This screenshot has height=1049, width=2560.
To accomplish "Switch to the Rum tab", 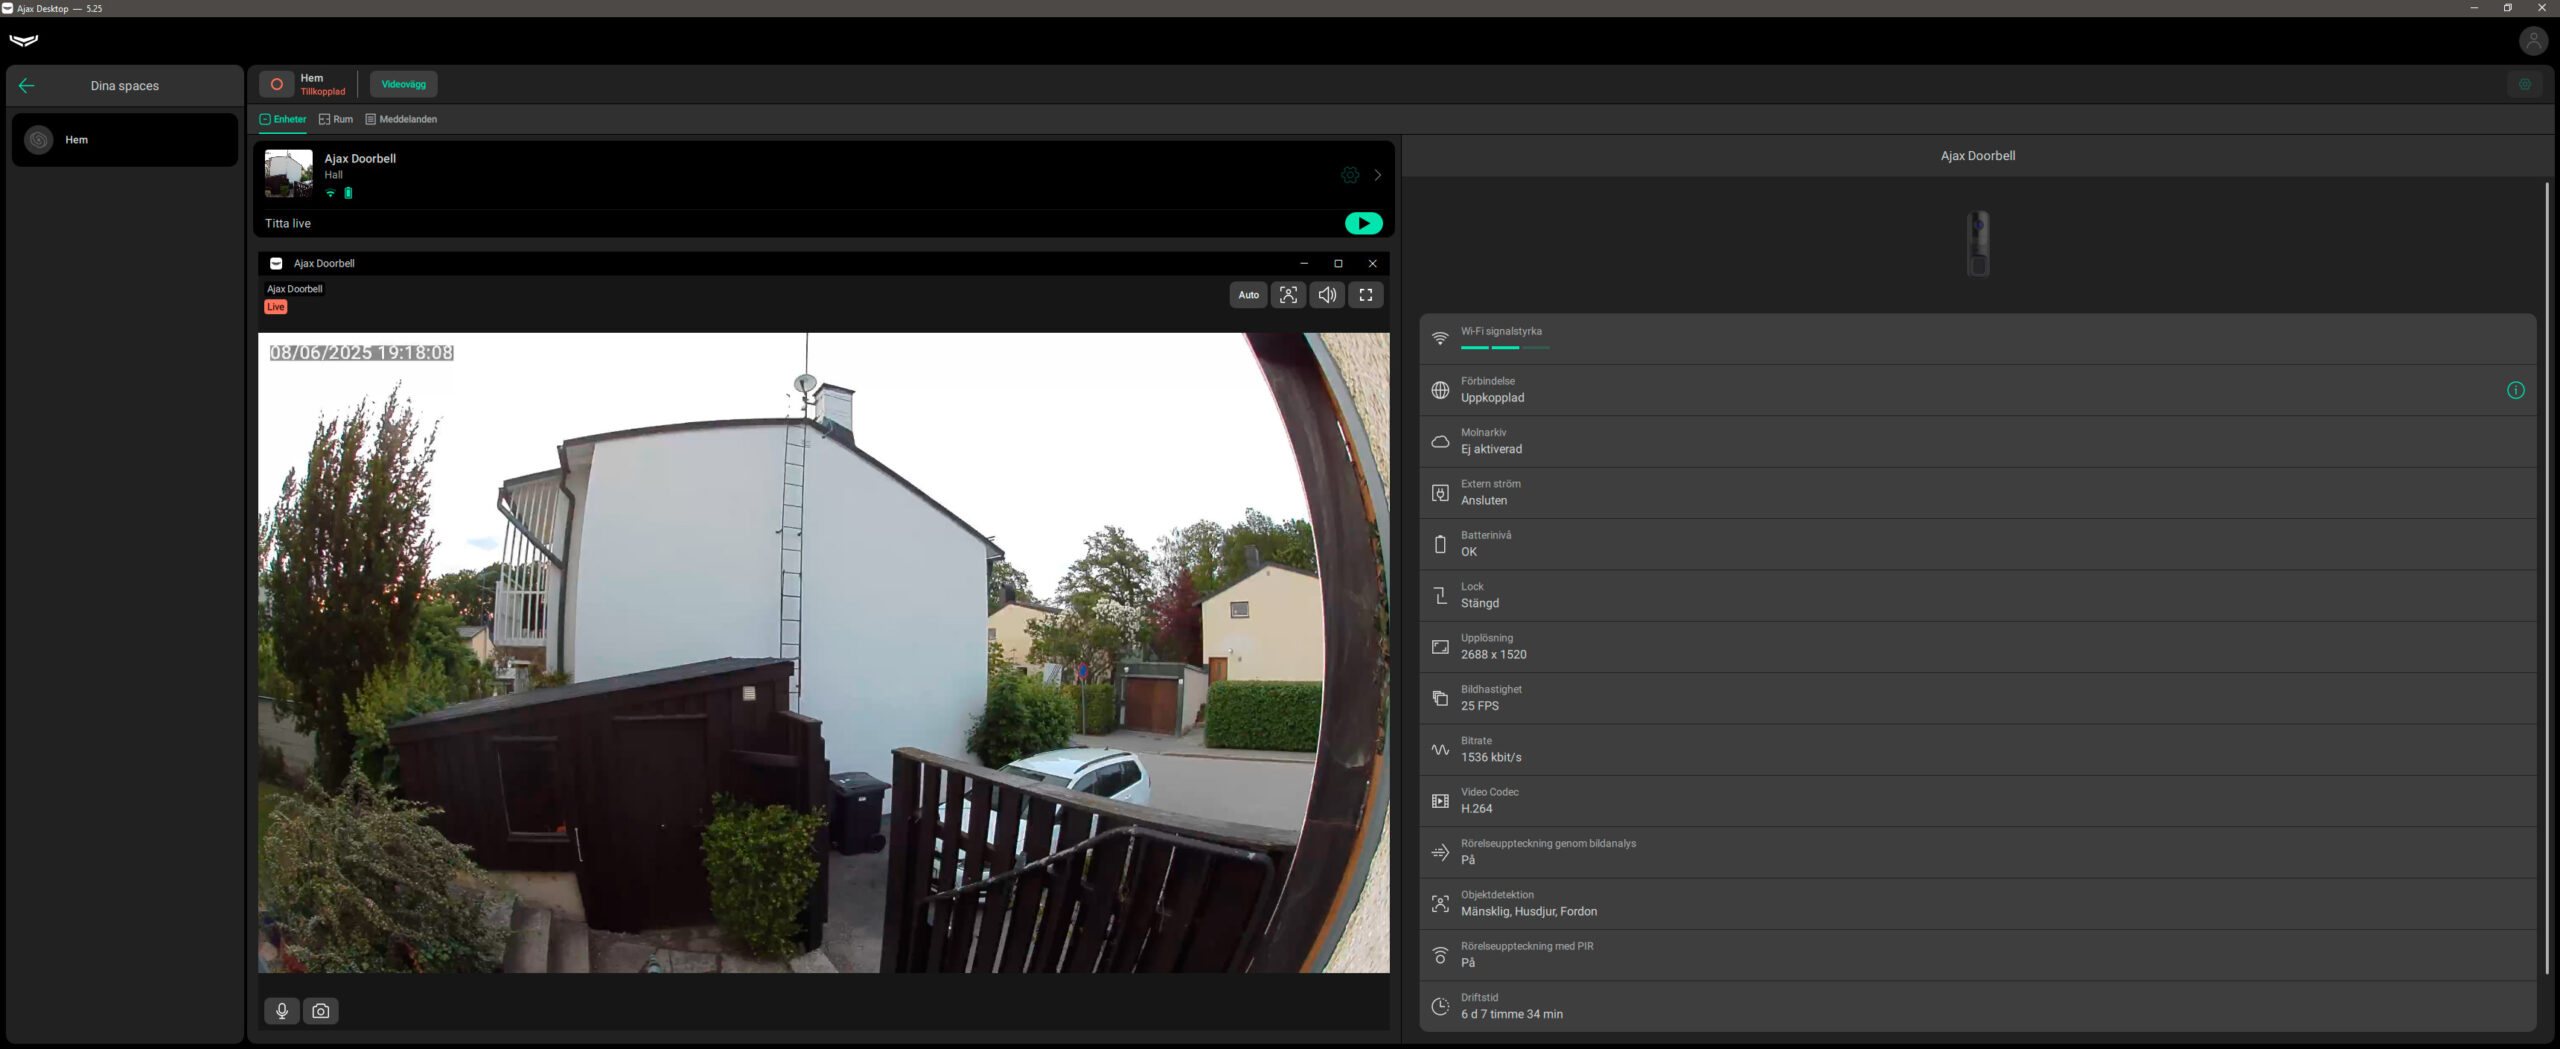I will (336, 119).
